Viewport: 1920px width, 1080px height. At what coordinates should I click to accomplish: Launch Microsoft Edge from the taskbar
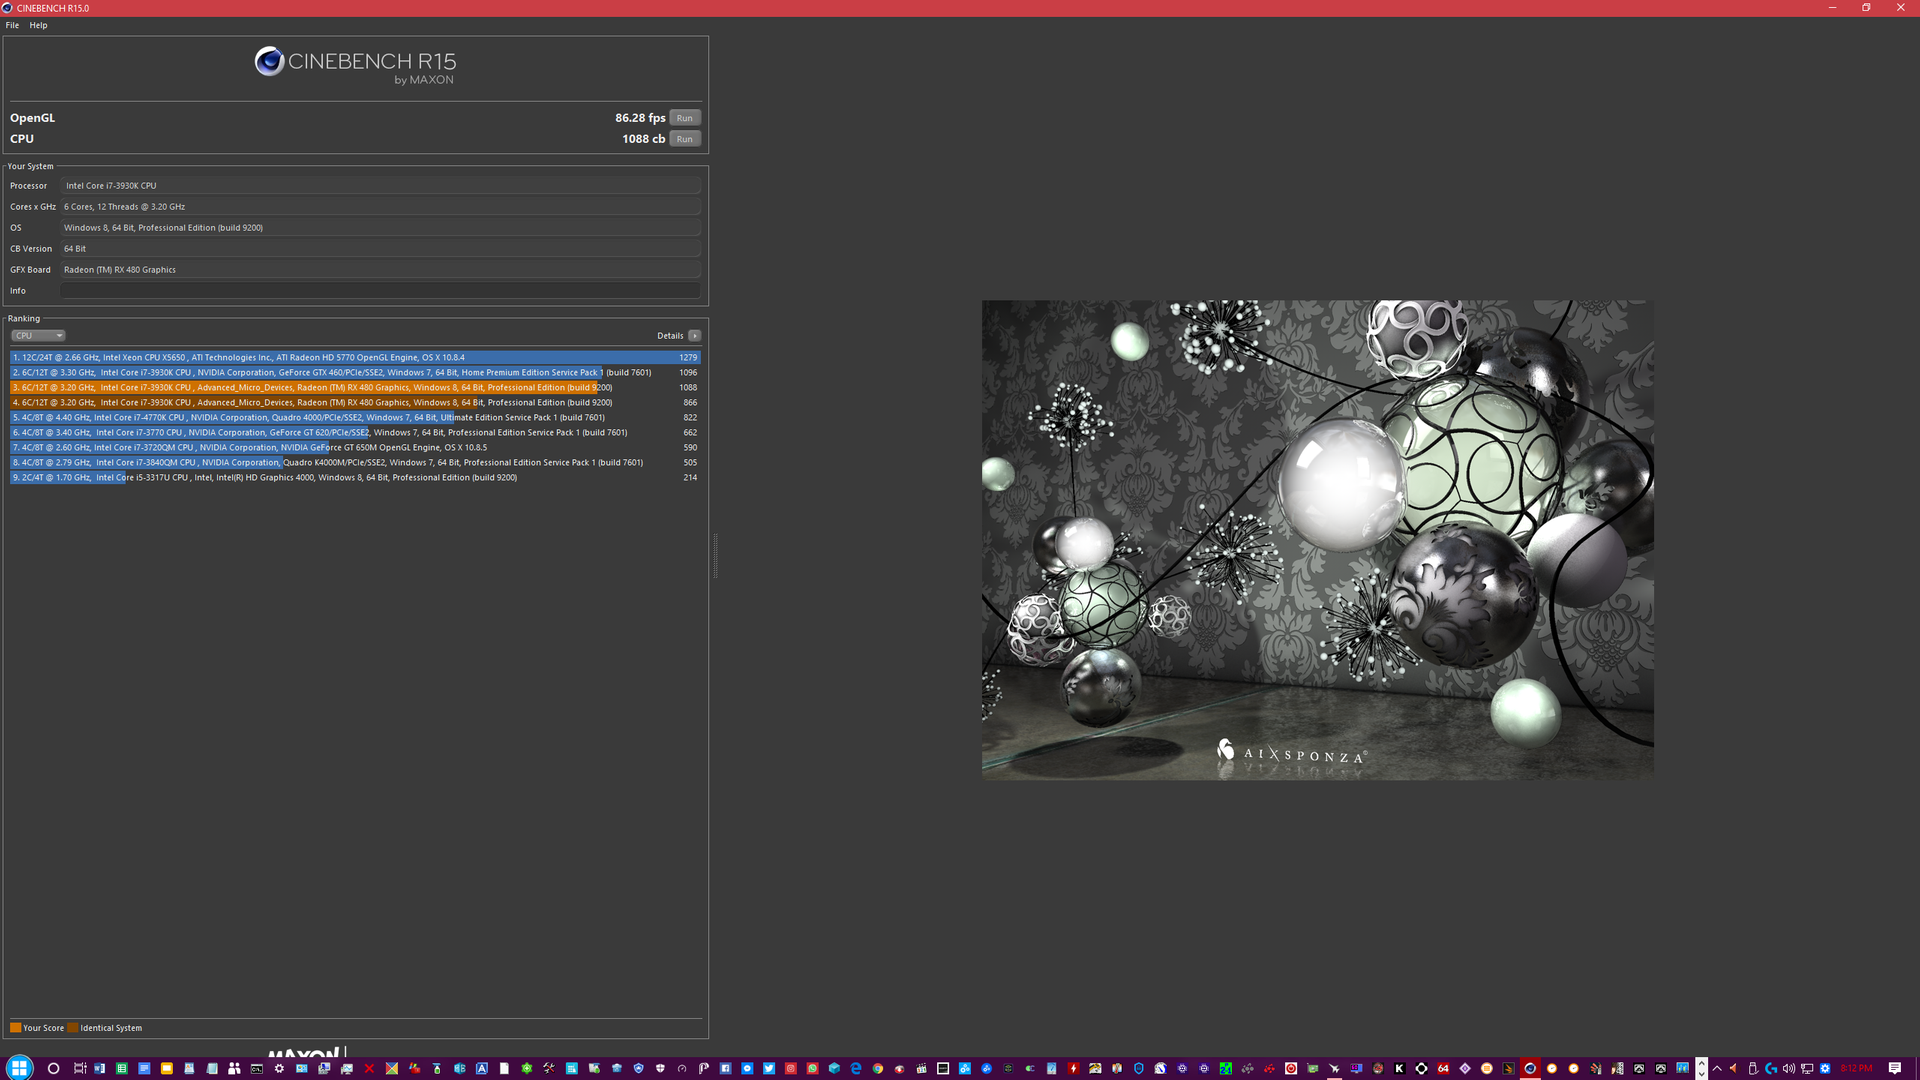856,1068
